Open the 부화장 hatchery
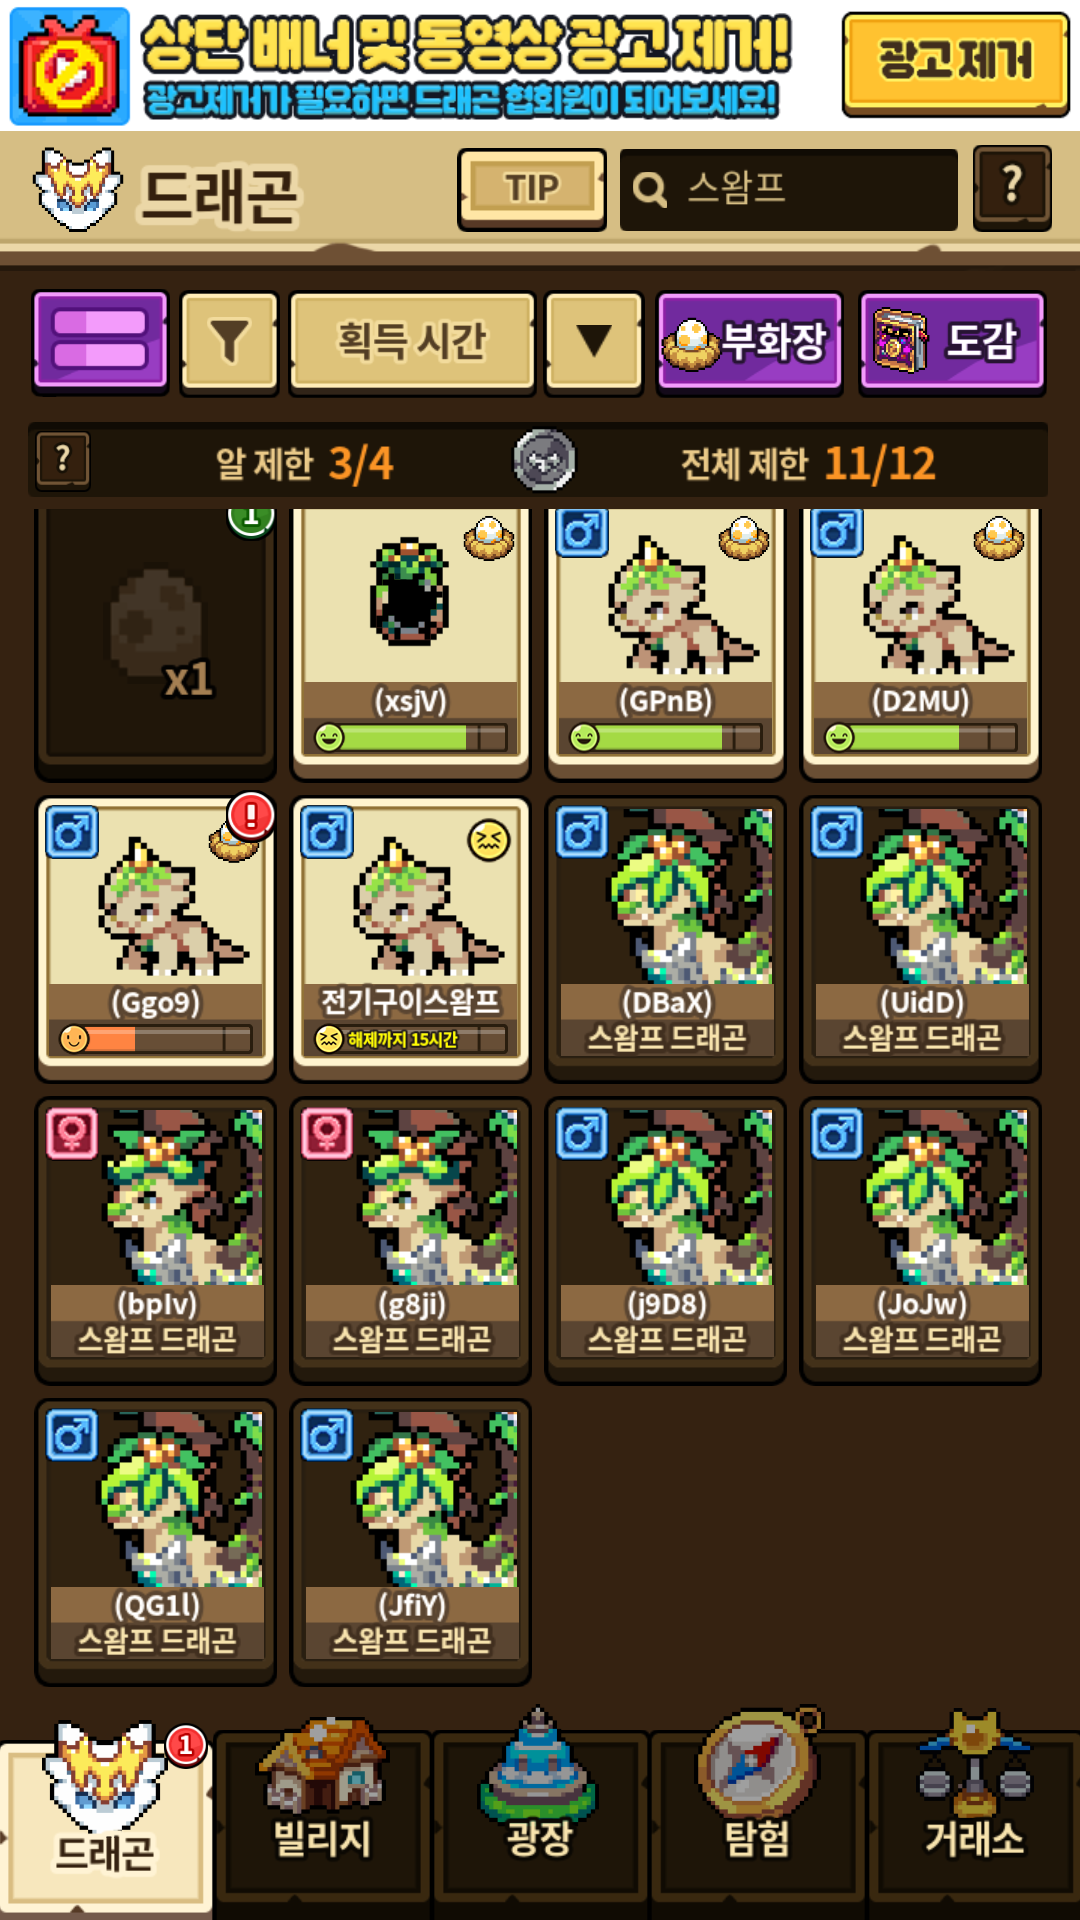Image resolution: width=1080 pixels, height=1920 pixels. pyautogui.click(x=749, y=341)
